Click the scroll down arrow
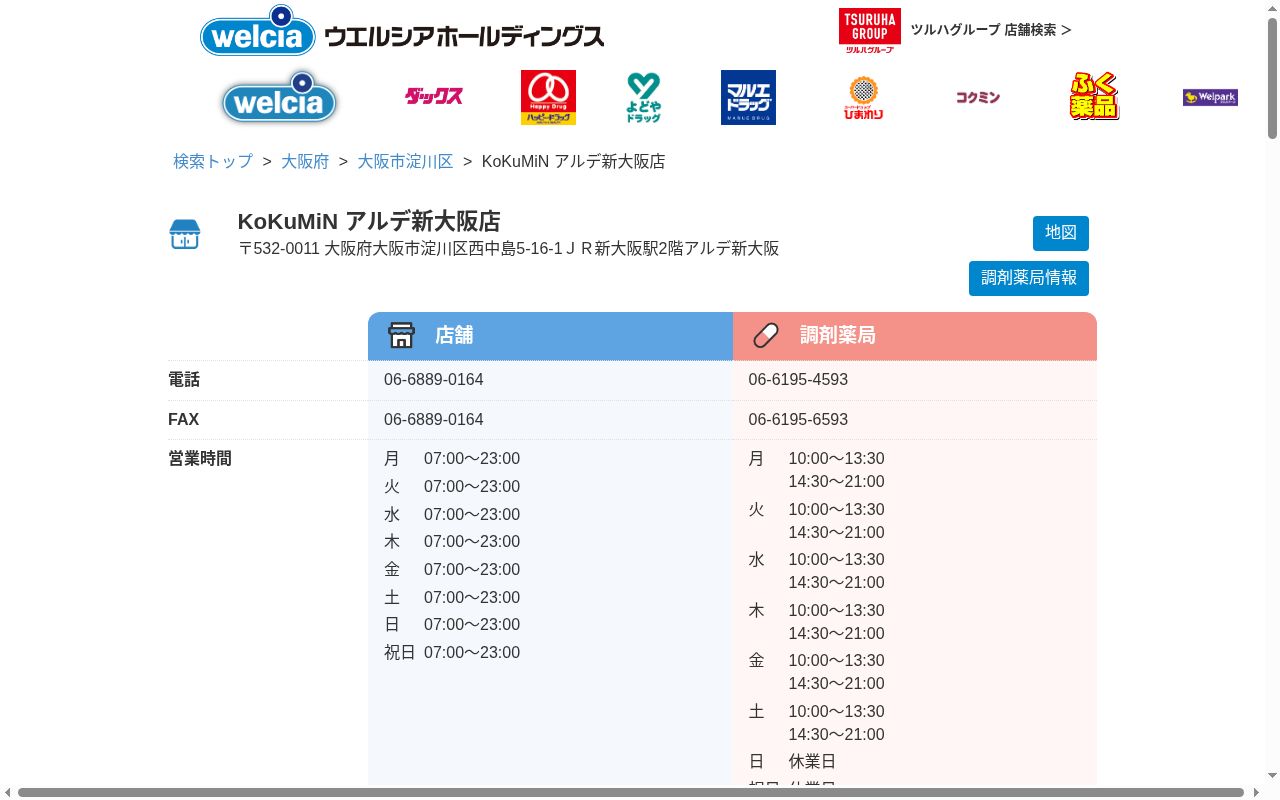 1273,776
